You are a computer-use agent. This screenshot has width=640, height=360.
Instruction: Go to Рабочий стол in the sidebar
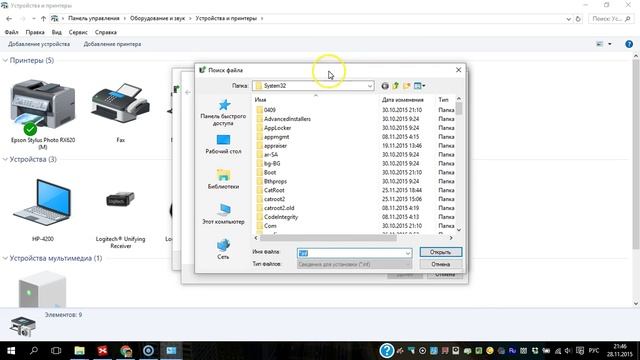click(223, 144)
